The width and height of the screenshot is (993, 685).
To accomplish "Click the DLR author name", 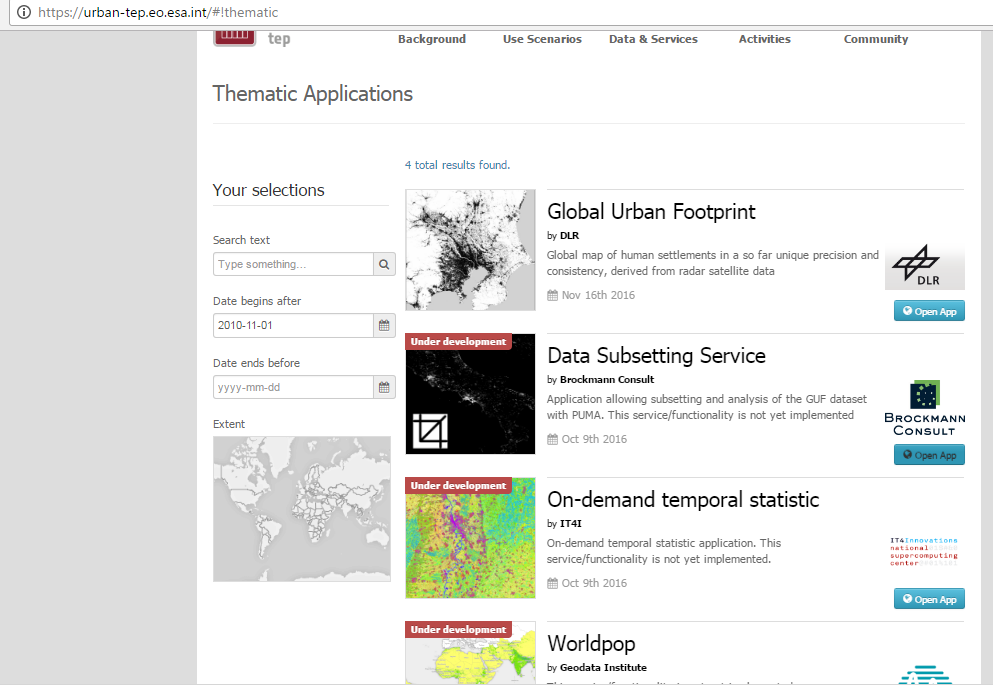I will coord(569,236).
